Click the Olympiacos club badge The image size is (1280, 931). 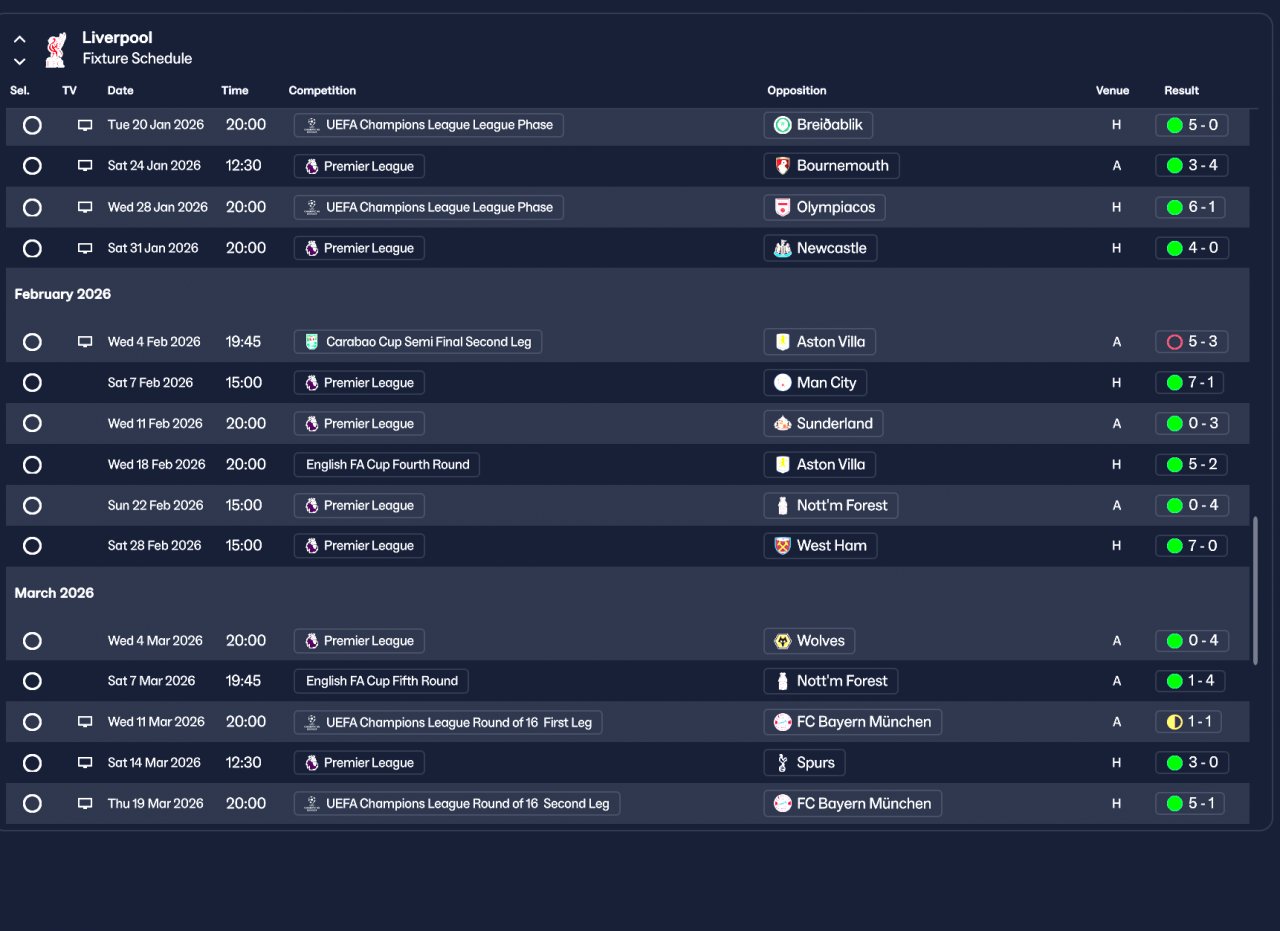point(782,207)
